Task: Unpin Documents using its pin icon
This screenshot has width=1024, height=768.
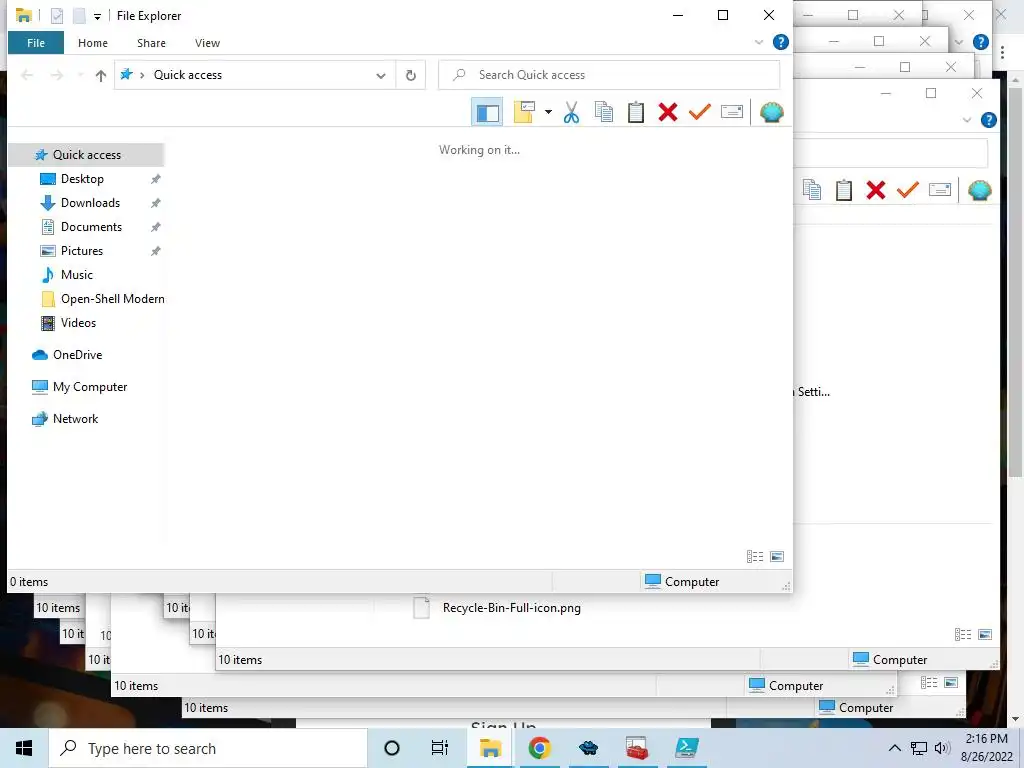Action: [155, 227]
